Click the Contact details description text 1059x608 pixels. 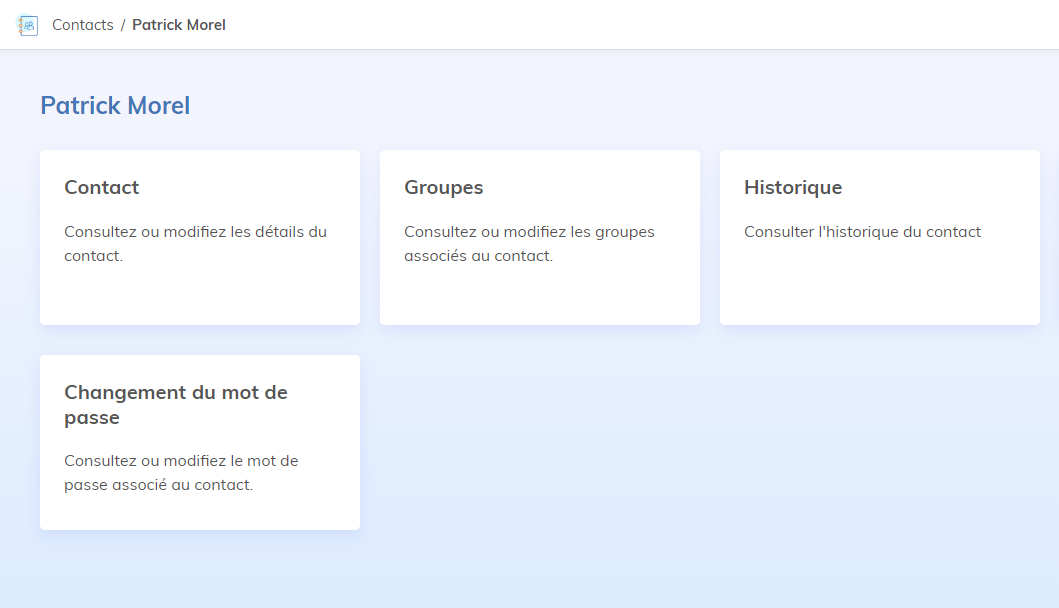195,243
